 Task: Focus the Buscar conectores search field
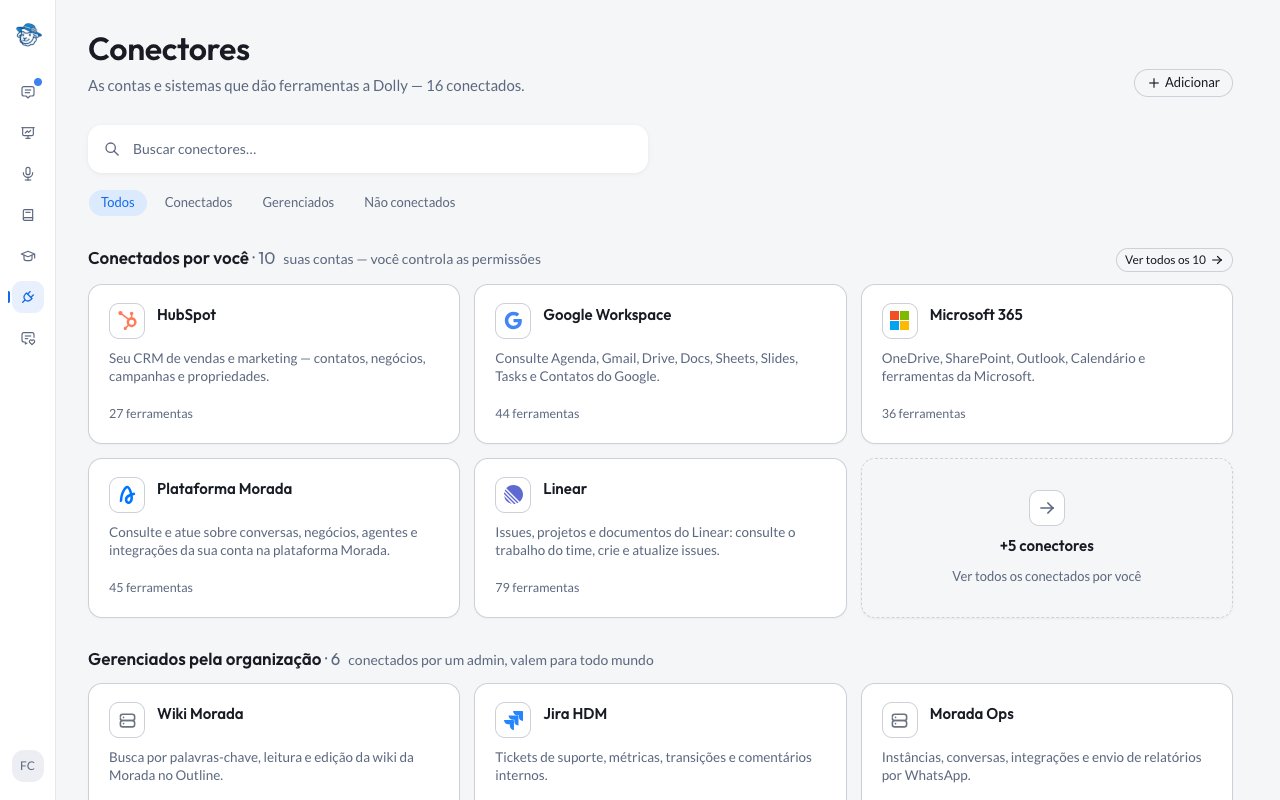click(x=368, y=149)
